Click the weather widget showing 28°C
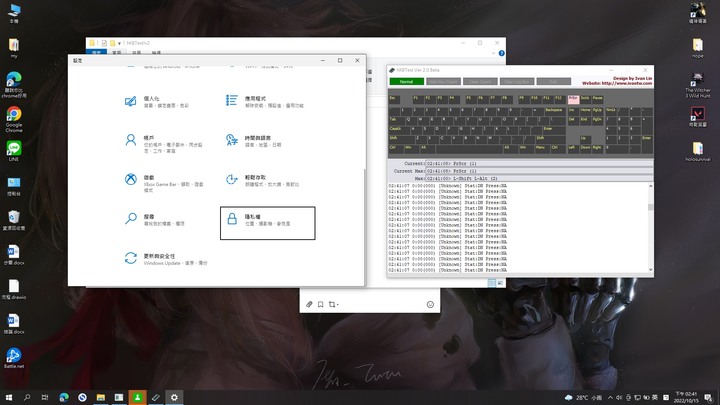720x405 pixels. pyautogui.click(x=583, y=398)
